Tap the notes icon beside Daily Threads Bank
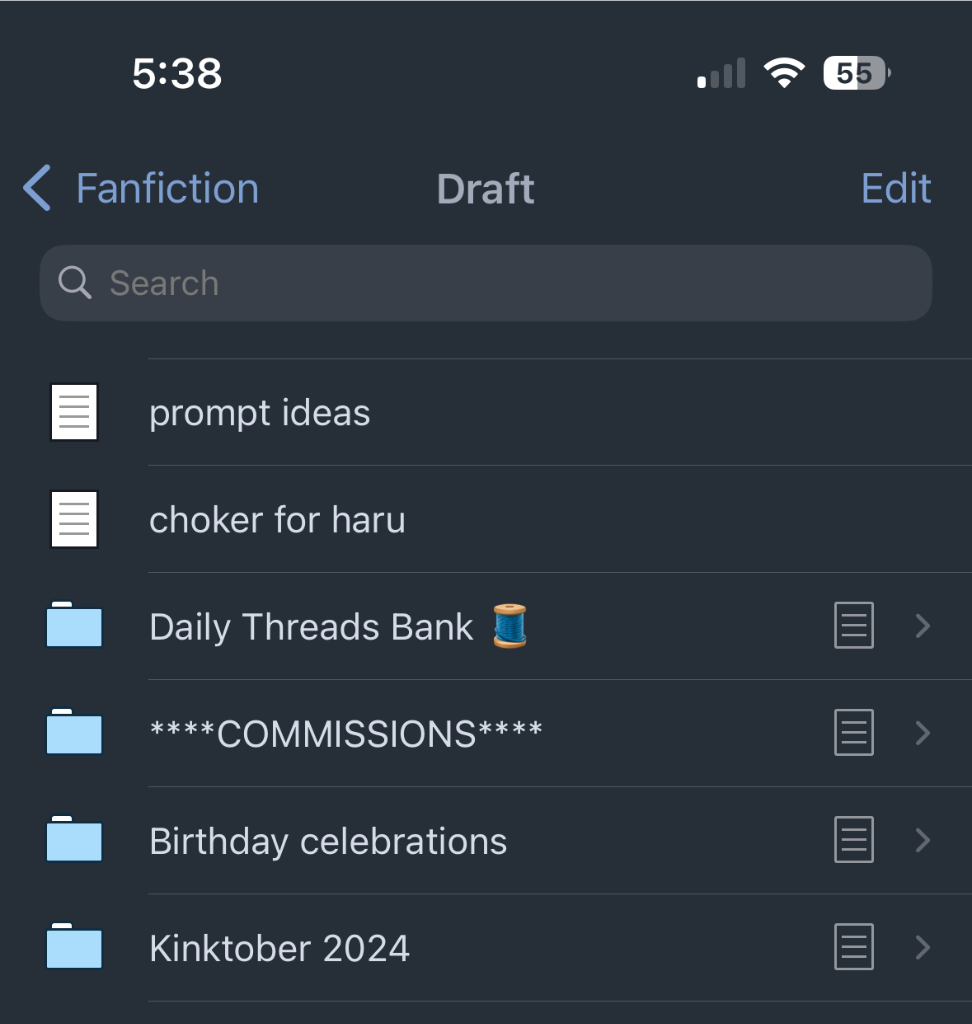 [854, 626]
